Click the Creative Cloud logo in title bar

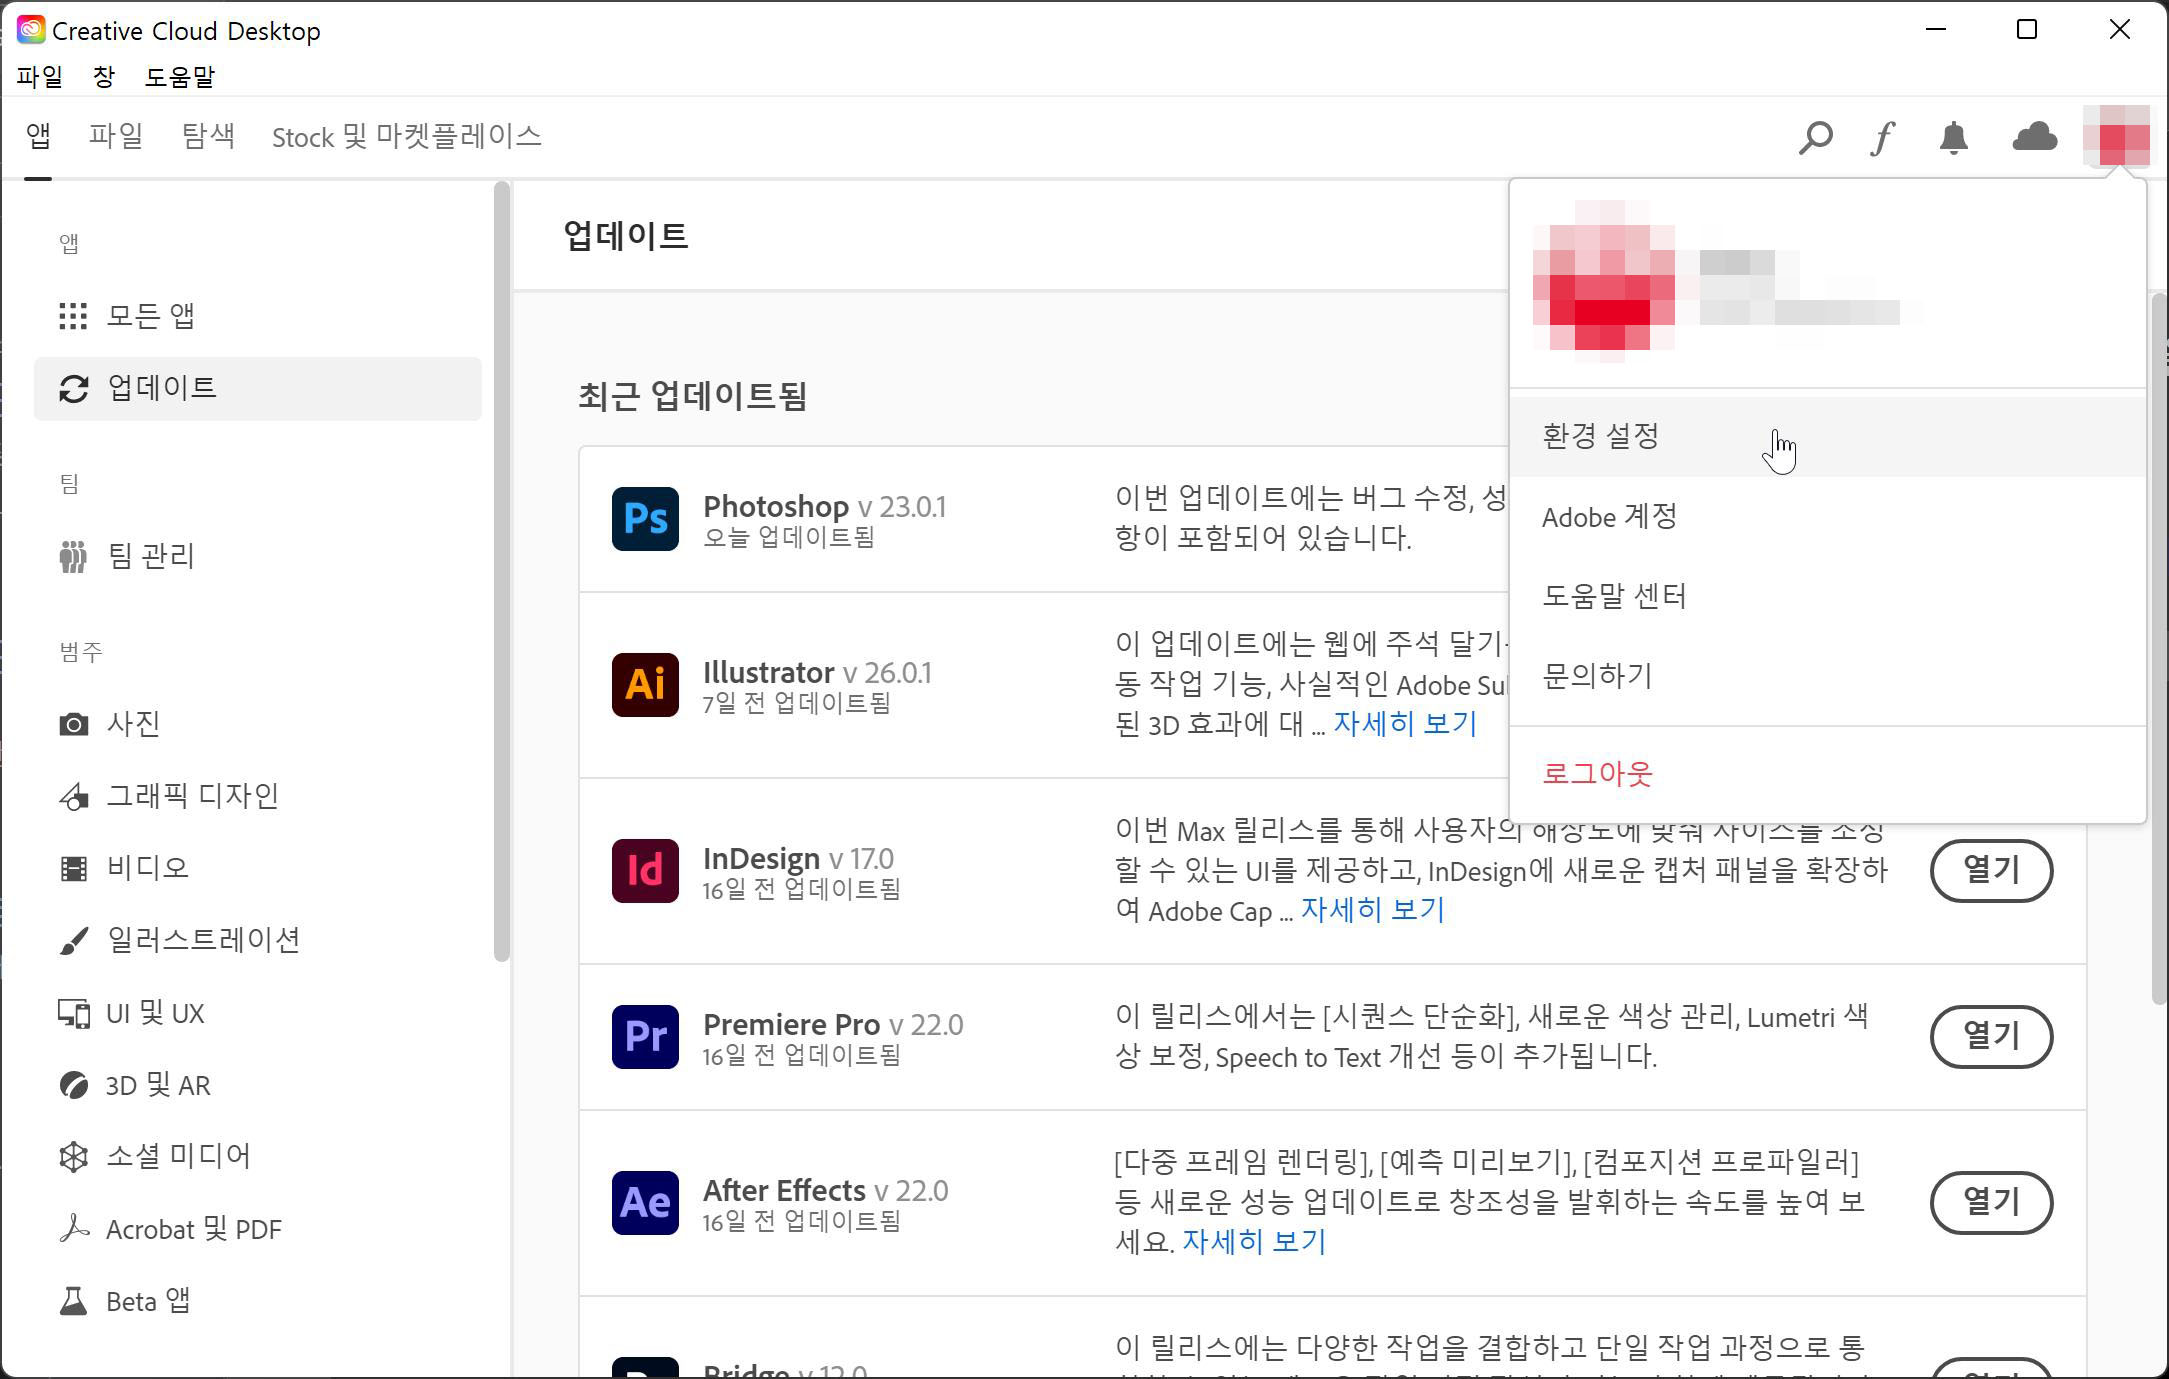pos(31,30)
